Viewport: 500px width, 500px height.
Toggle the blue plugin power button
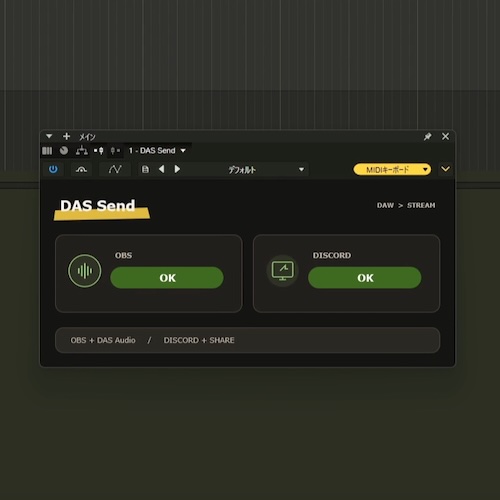coord(53,169)
